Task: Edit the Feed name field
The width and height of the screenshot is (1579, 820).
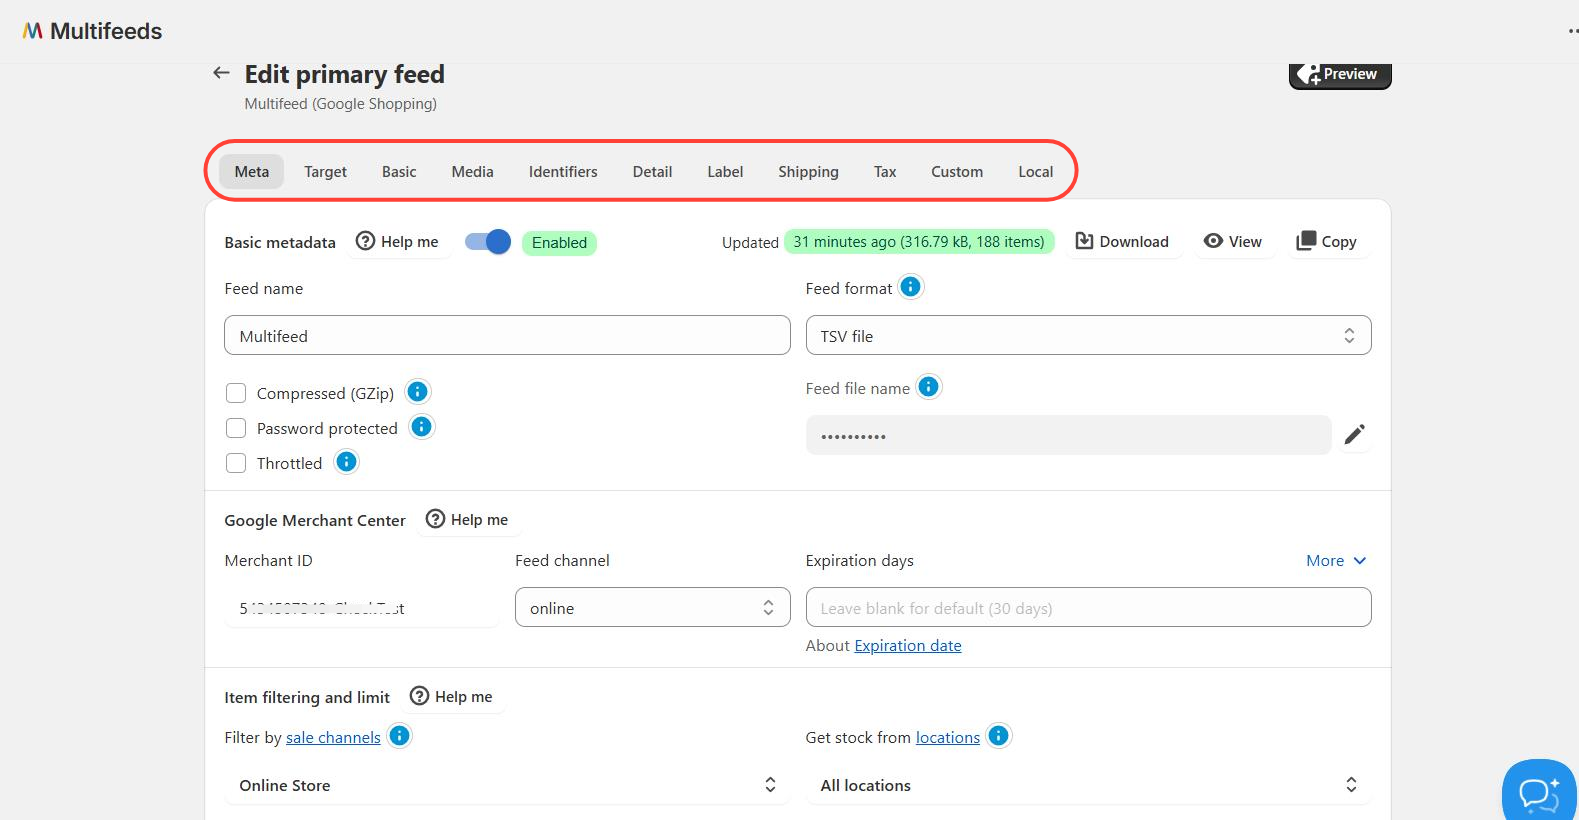Action: (x=507, y=336)
